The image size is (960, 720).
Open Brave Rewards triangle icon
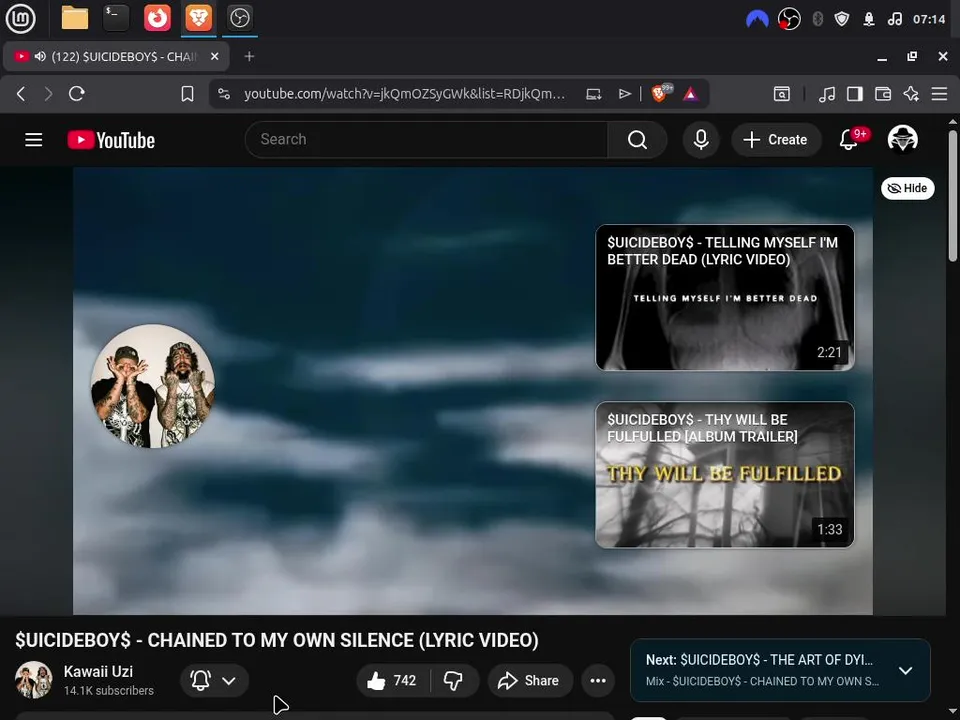click(691, 94)
